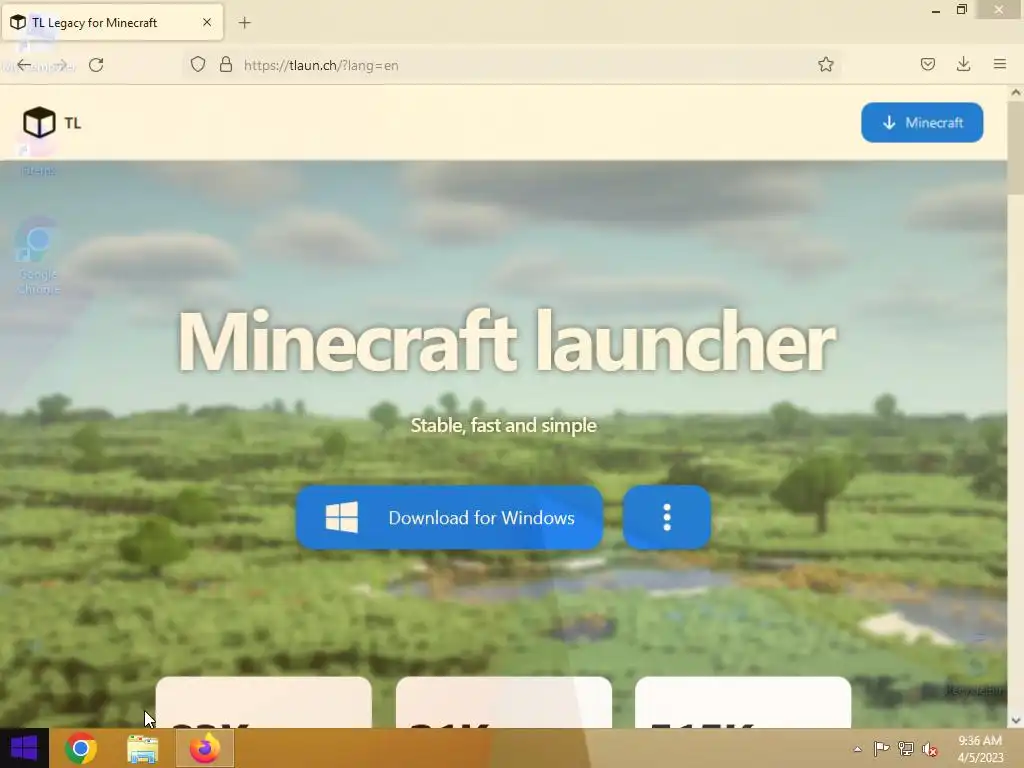Open the Action Center flag icon
The height and width of the screenshot is (768, 1024).
[881, 748]
